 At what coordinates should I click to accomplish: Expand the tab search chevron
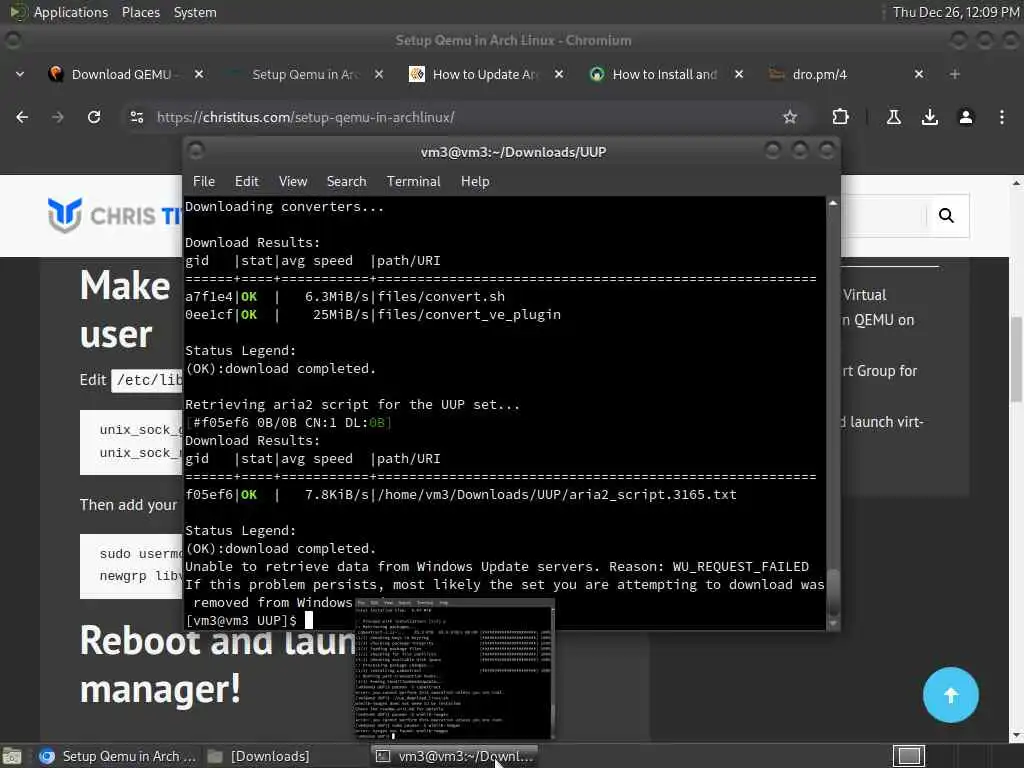[x=20, y=74]
